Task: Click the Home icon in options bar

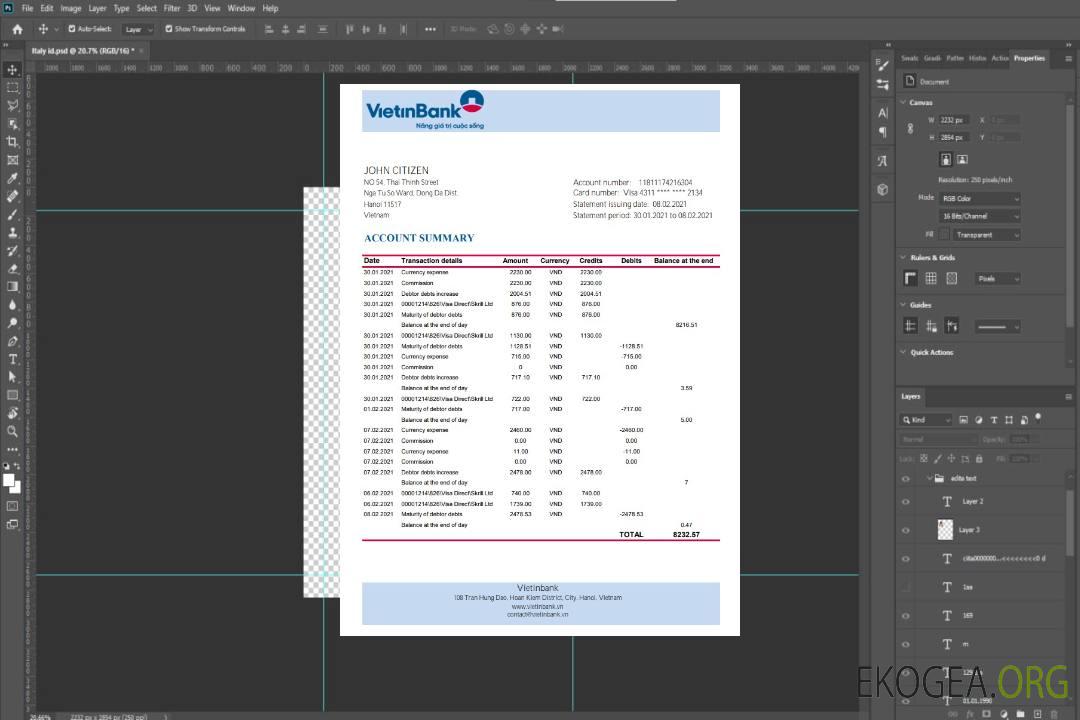Action: [17, 29]
